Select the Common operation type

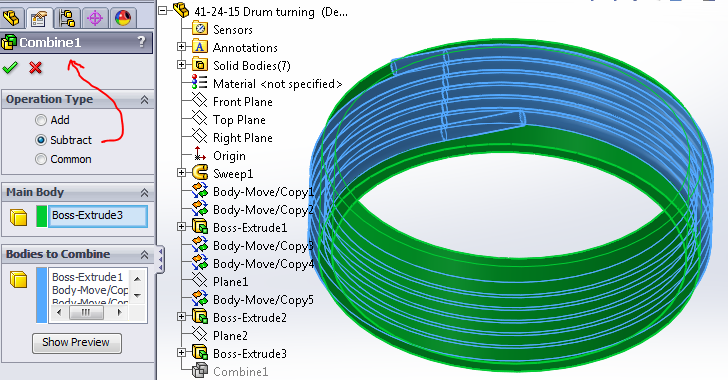pyautogui.click(x=41, y=159)
